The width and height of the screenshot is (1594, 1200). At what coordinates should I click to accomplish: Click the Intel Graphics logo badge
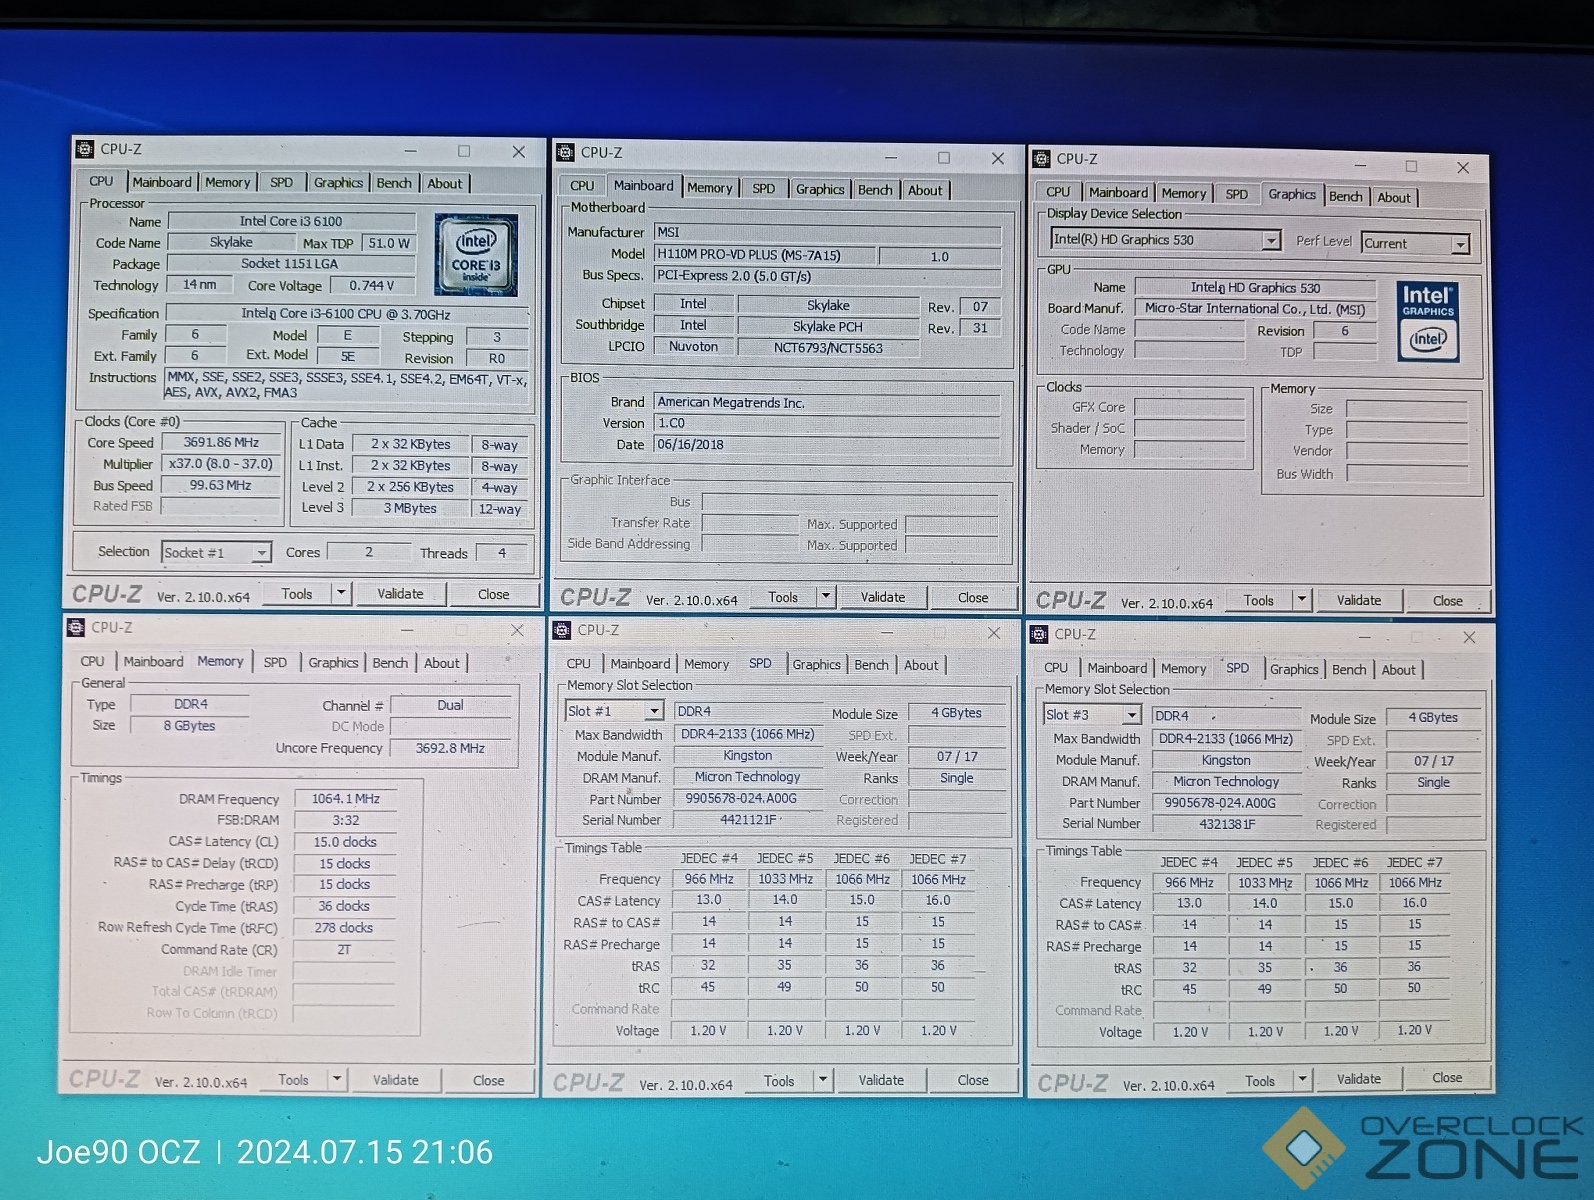pyautogui.click(x=1428, y=321)
